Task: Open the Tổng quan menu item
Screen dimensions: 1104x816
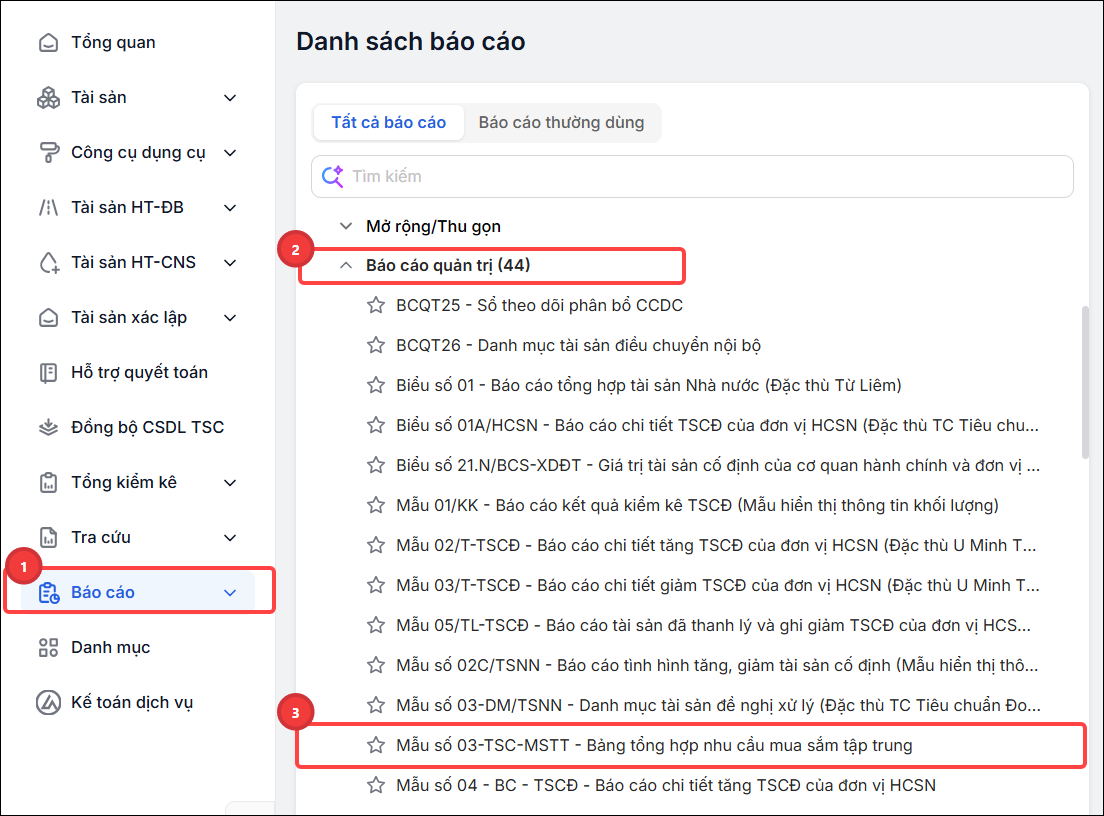Action: [113, 42]
